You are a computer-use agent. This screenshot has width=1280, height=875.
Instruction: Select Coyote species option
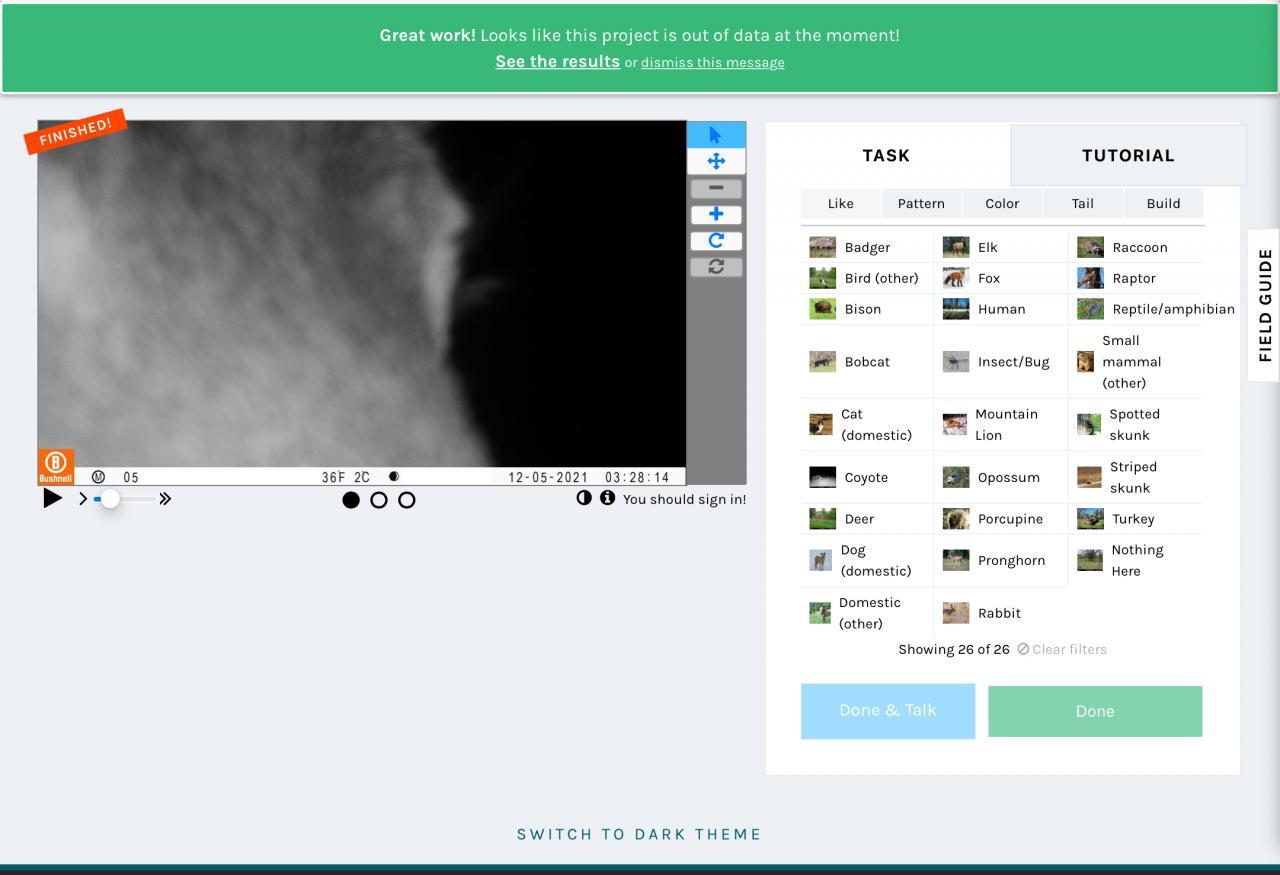point(867,477)
